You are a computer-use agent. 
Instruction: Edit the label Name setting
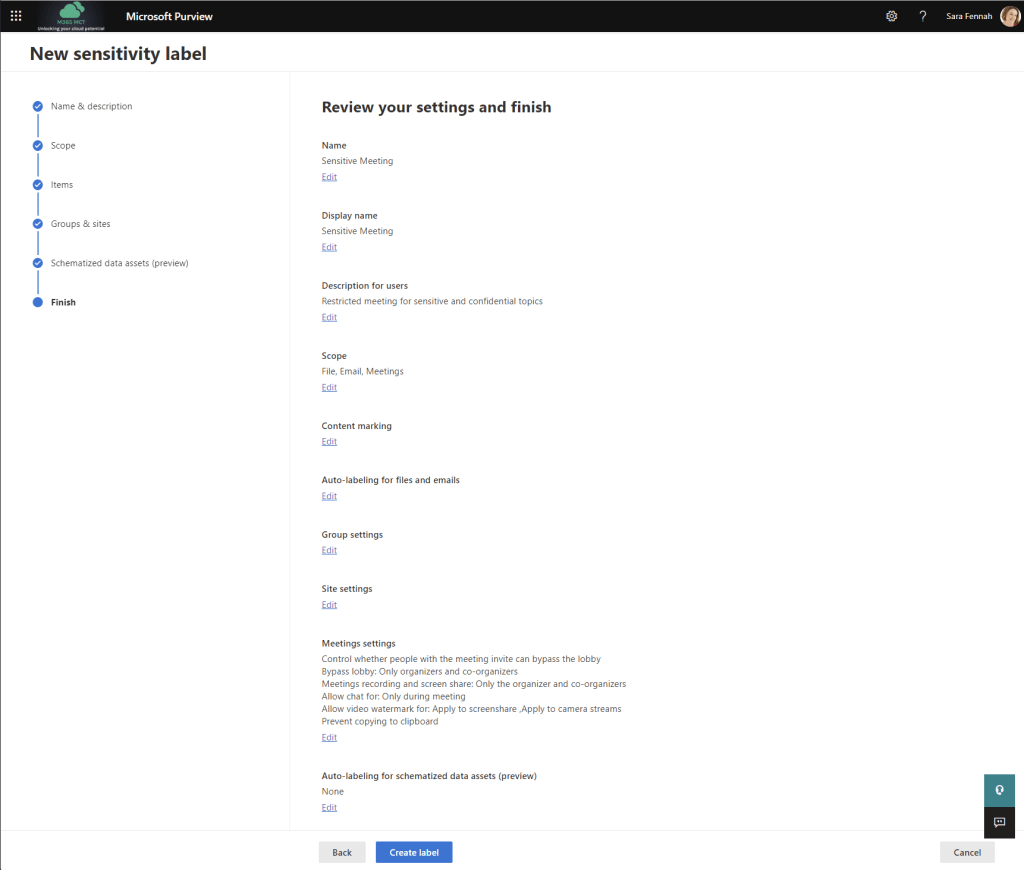(329, 177)
